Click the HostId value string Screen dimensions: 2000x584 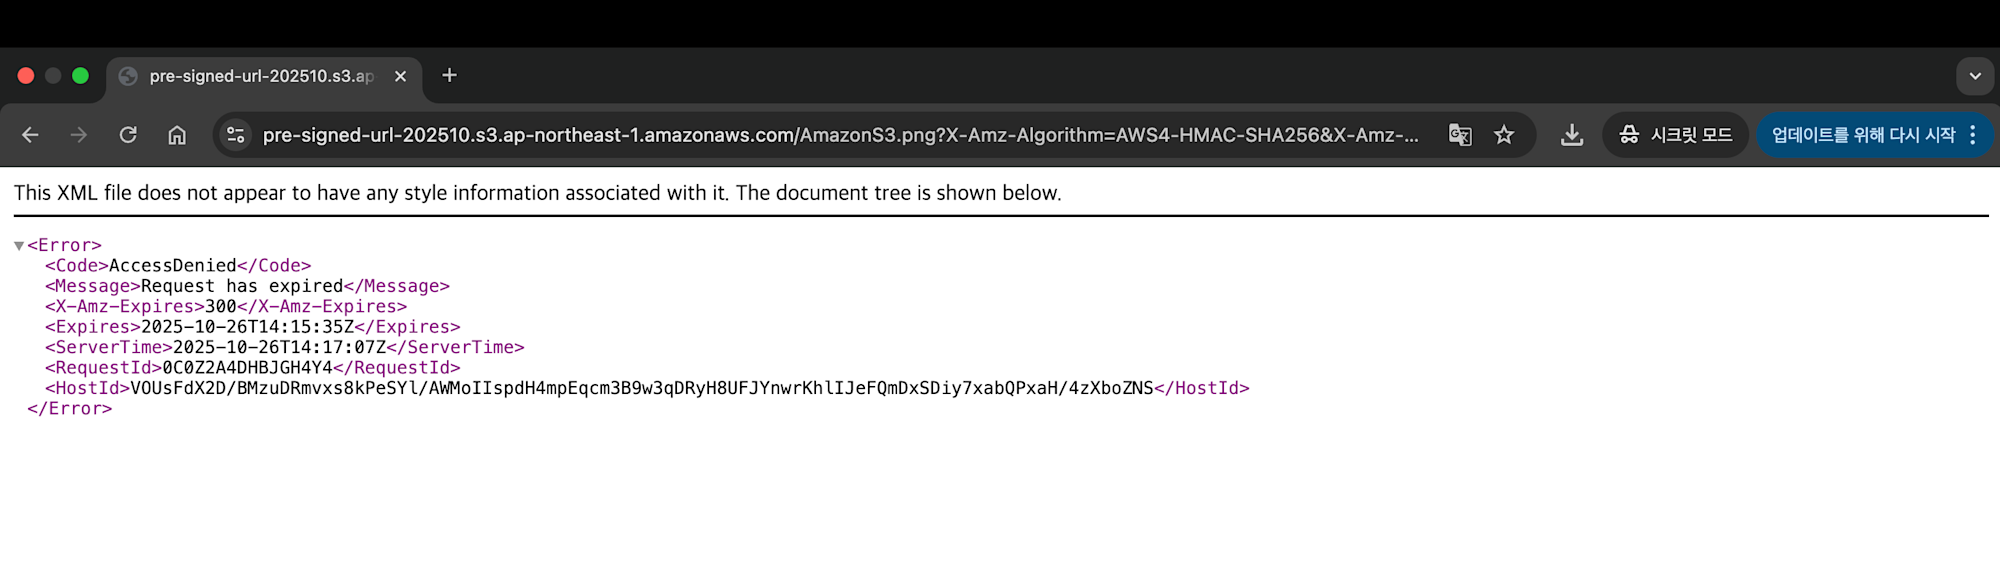tap(641, 388)
